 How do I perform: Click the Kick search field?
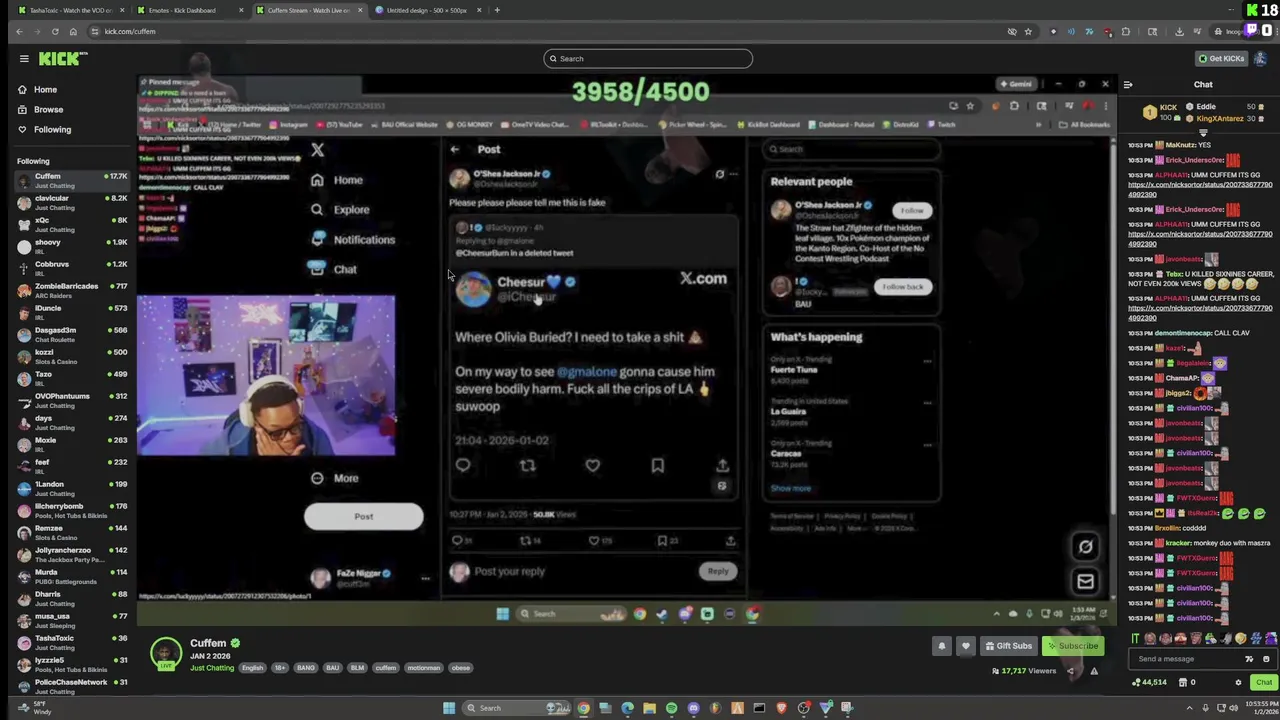(648, 59)
